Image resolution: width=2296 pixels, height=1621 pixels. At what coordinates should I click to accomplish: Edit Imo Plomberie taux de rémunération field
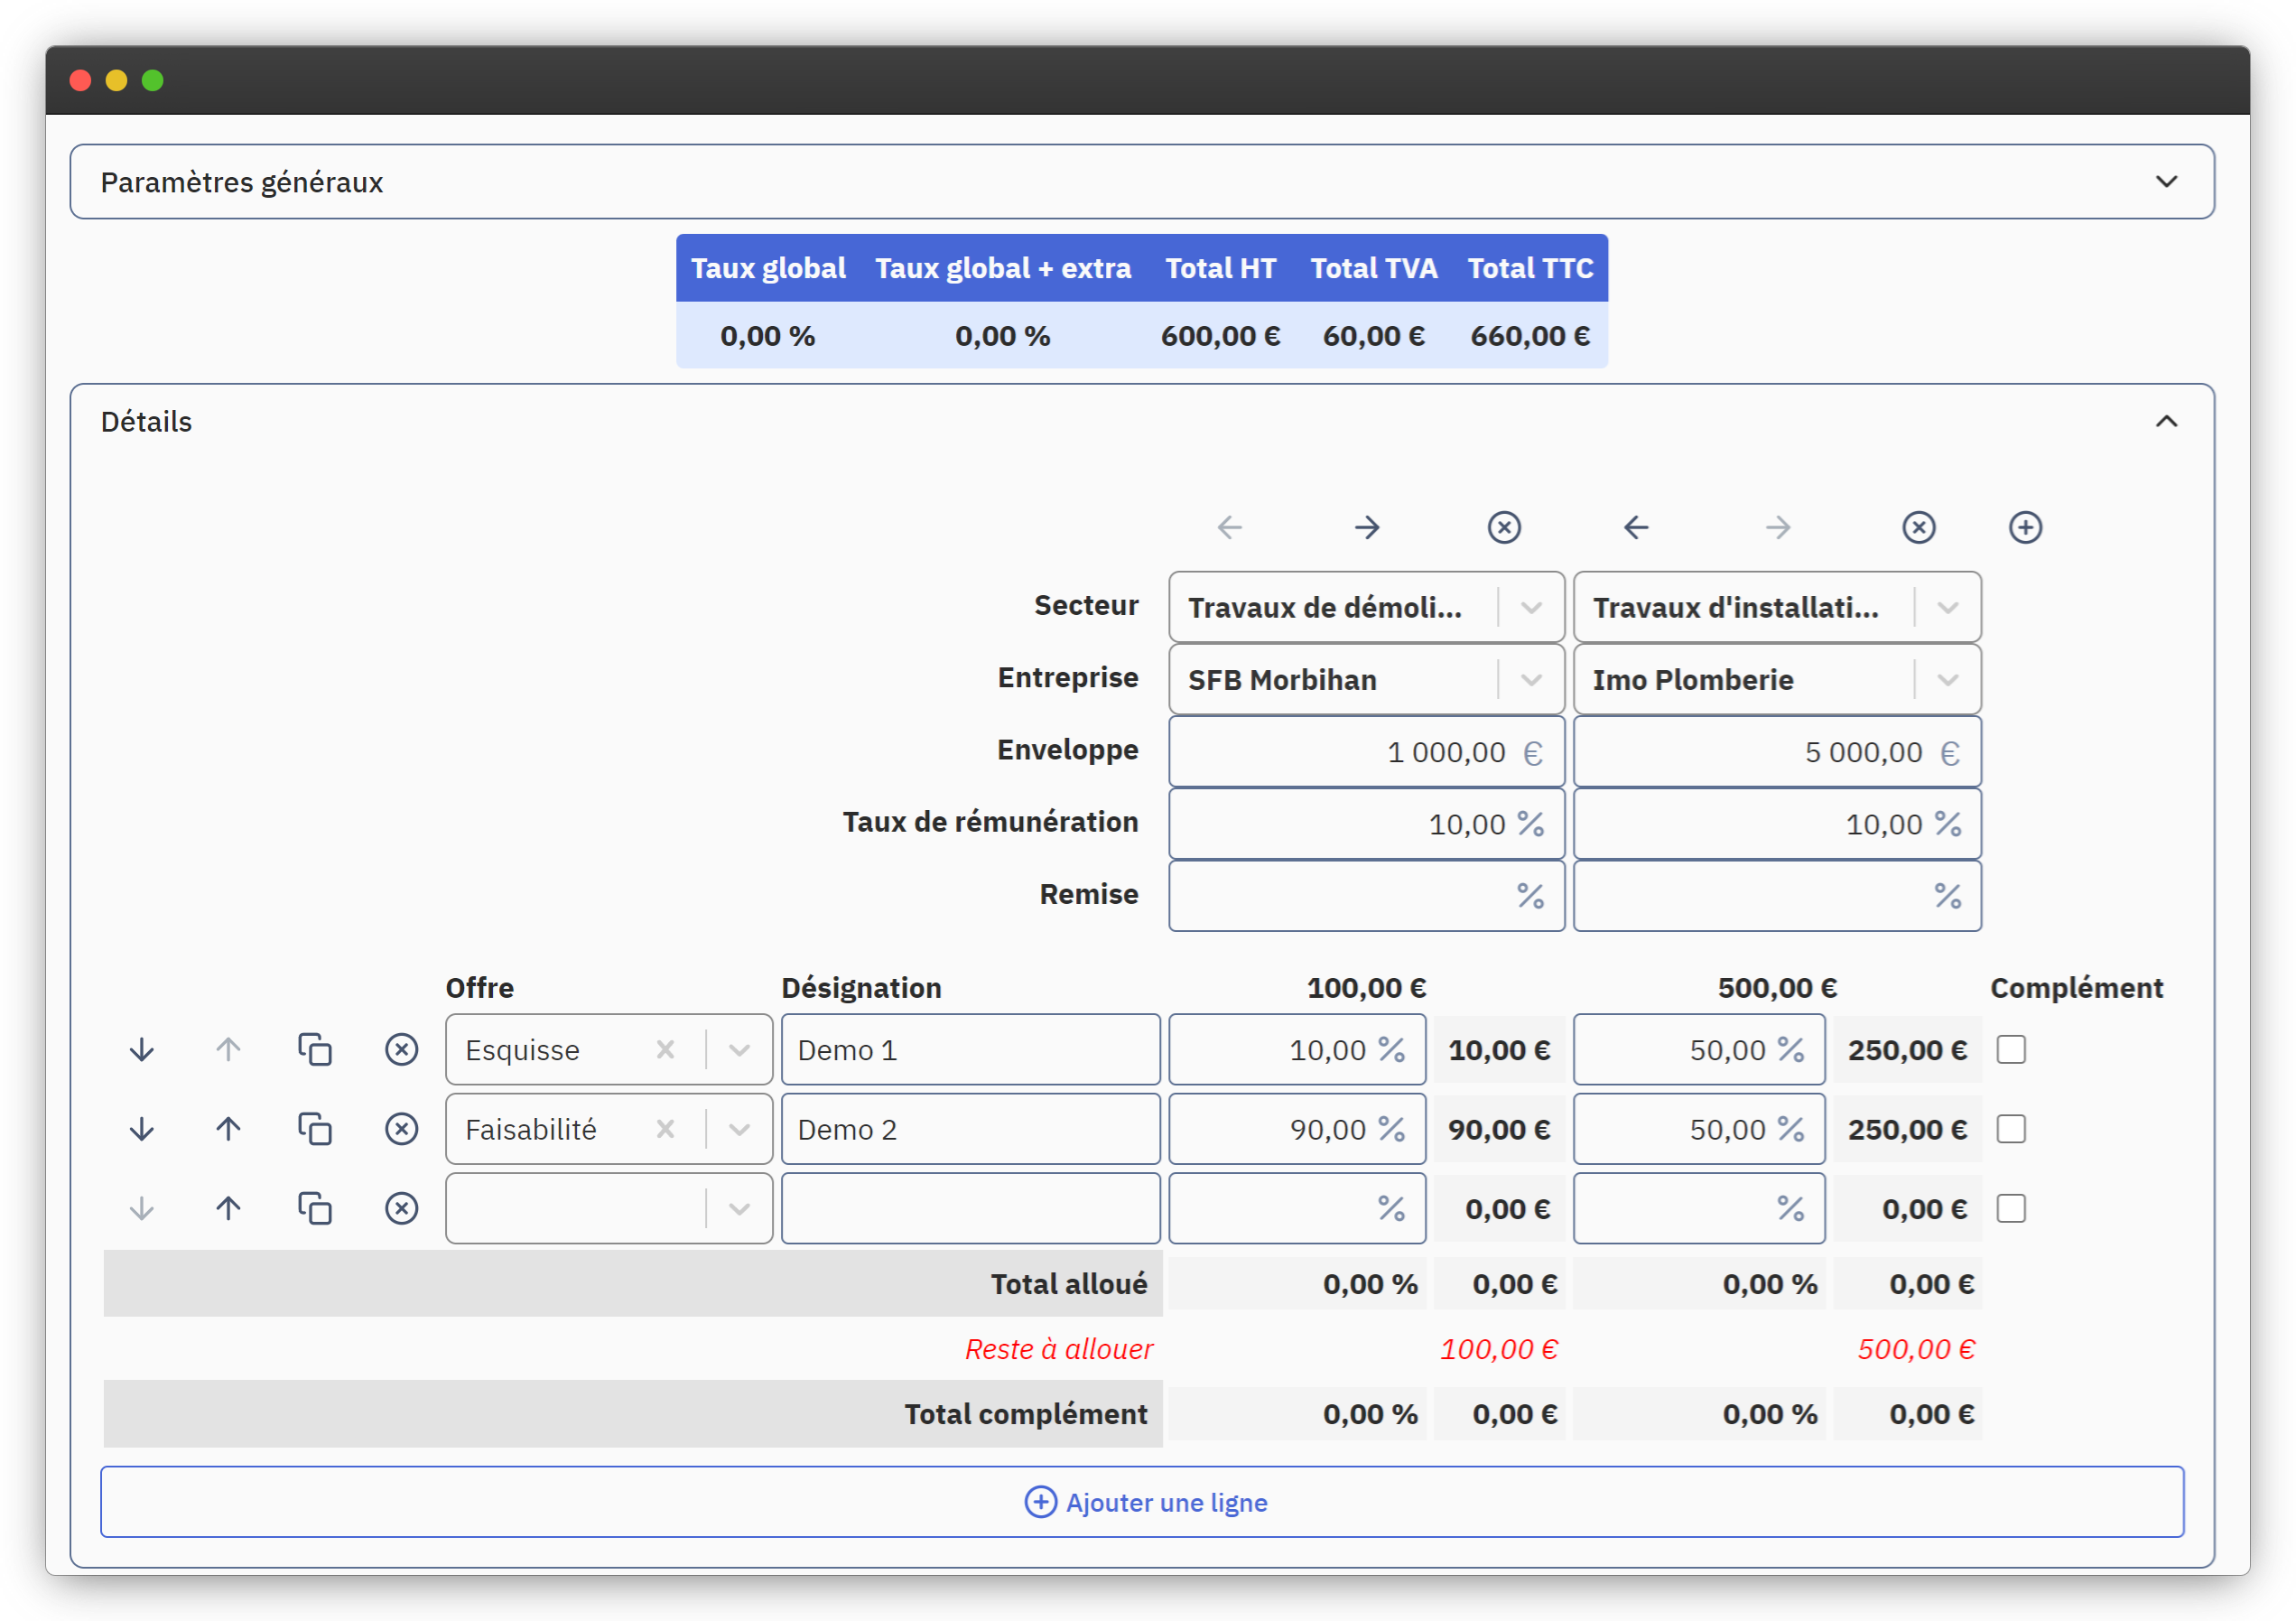[1777, 823]
